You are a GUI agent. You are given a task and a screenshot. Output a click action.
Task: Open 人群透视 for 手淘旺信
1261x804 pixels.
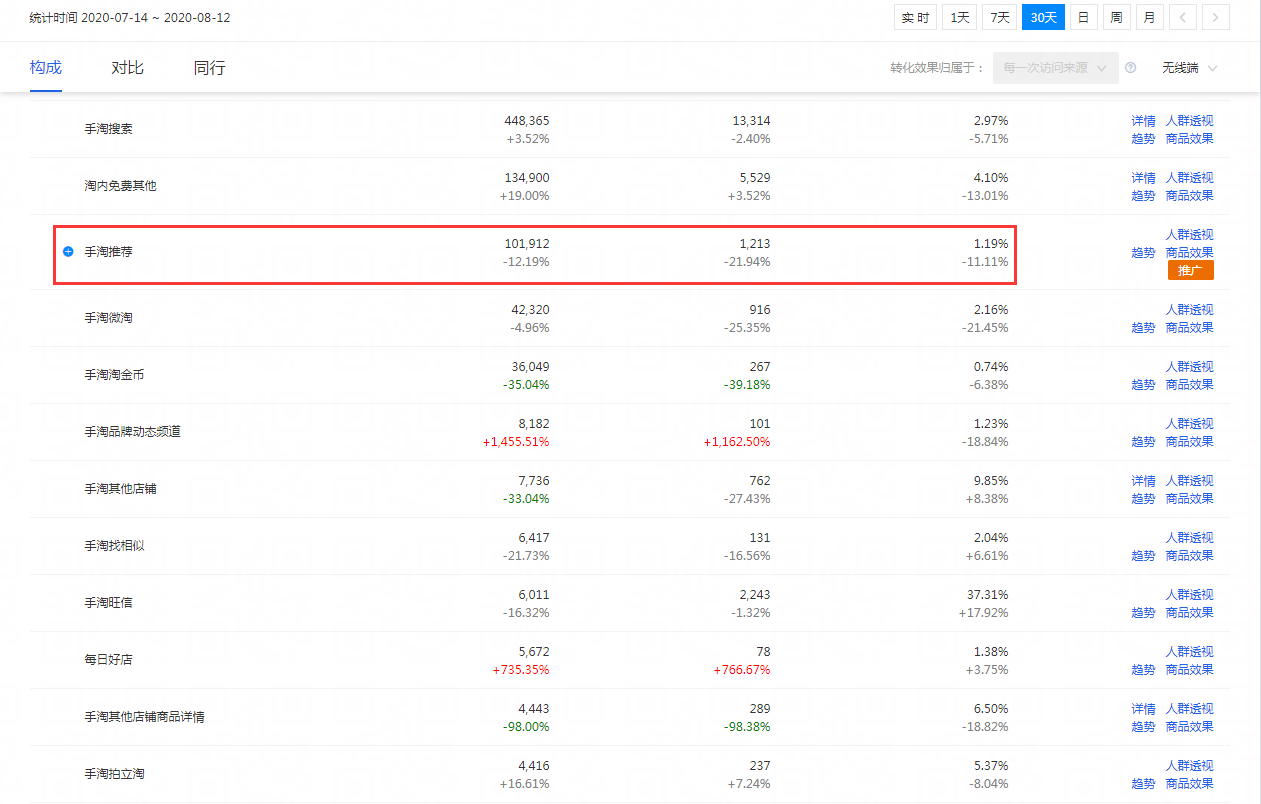click(1189, 595)
